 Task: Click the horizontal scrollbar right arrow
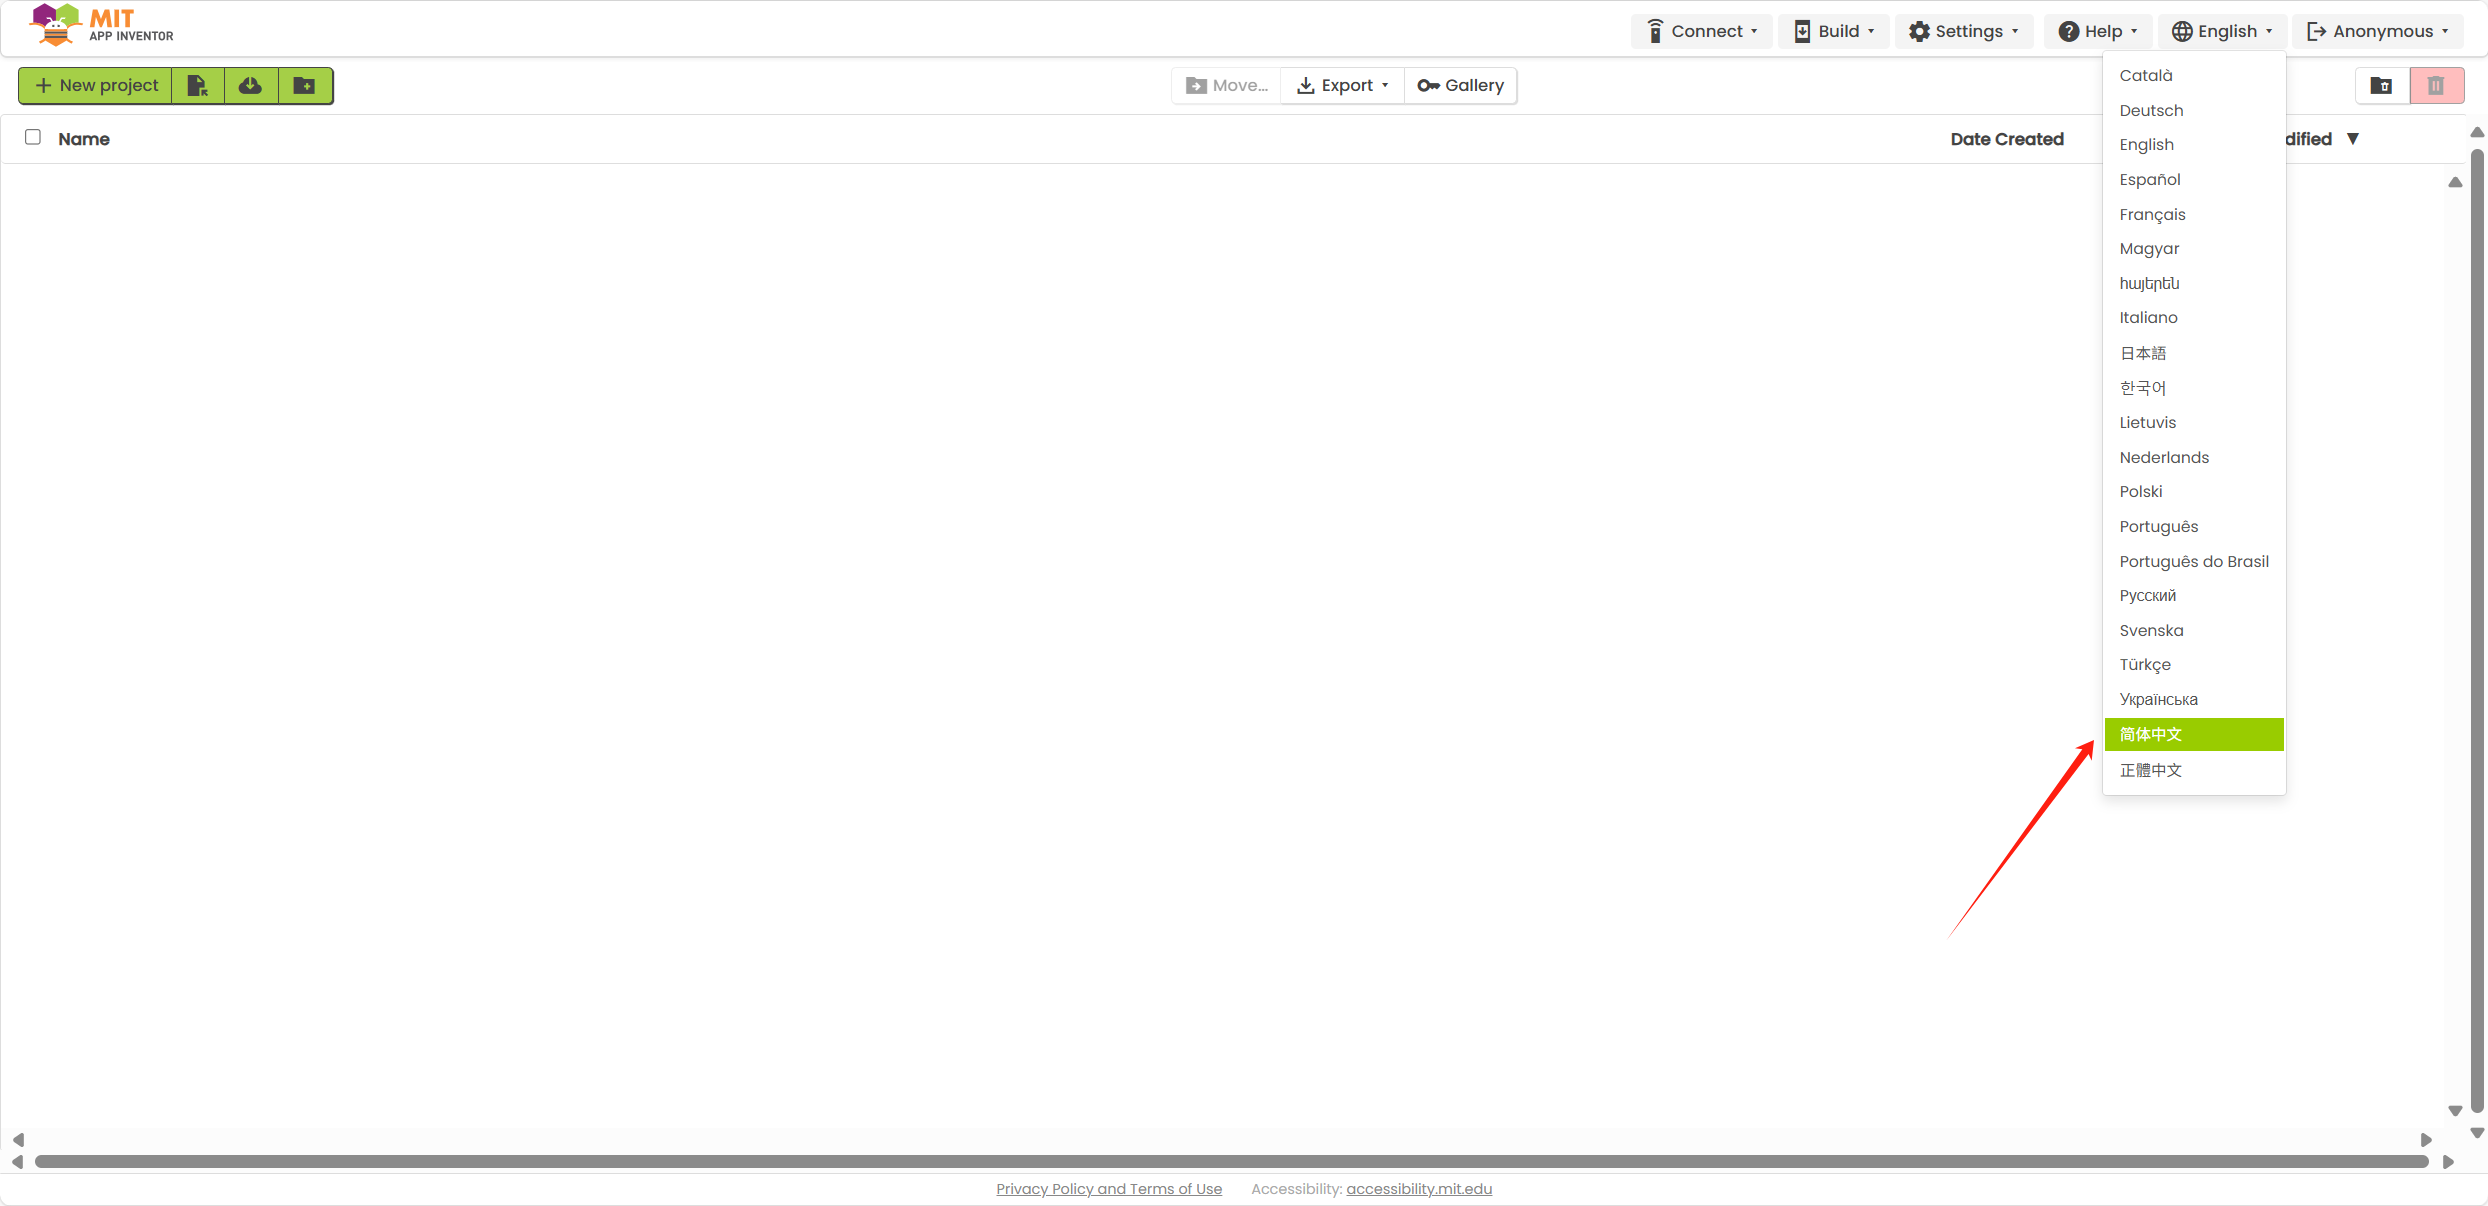(x=2450, y=1163)
